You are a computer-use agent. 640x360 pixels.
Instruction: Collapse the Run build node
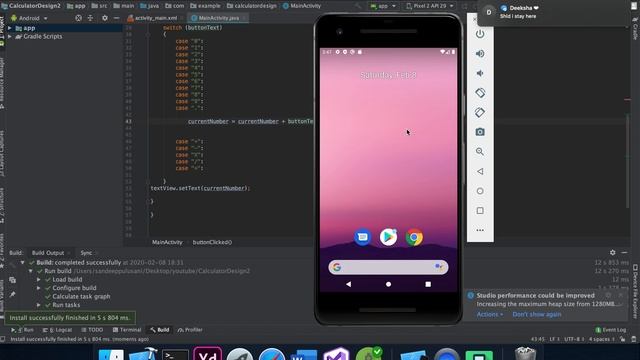click(x=31, y=271)
